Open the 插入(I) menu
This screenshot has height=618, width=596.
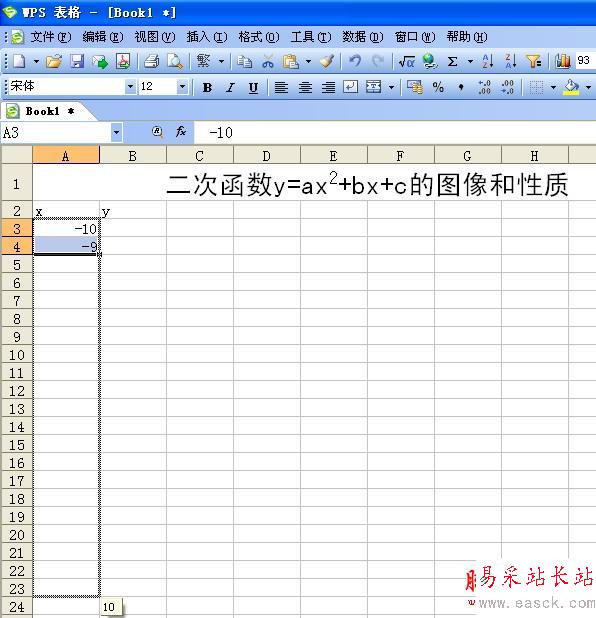207,37
